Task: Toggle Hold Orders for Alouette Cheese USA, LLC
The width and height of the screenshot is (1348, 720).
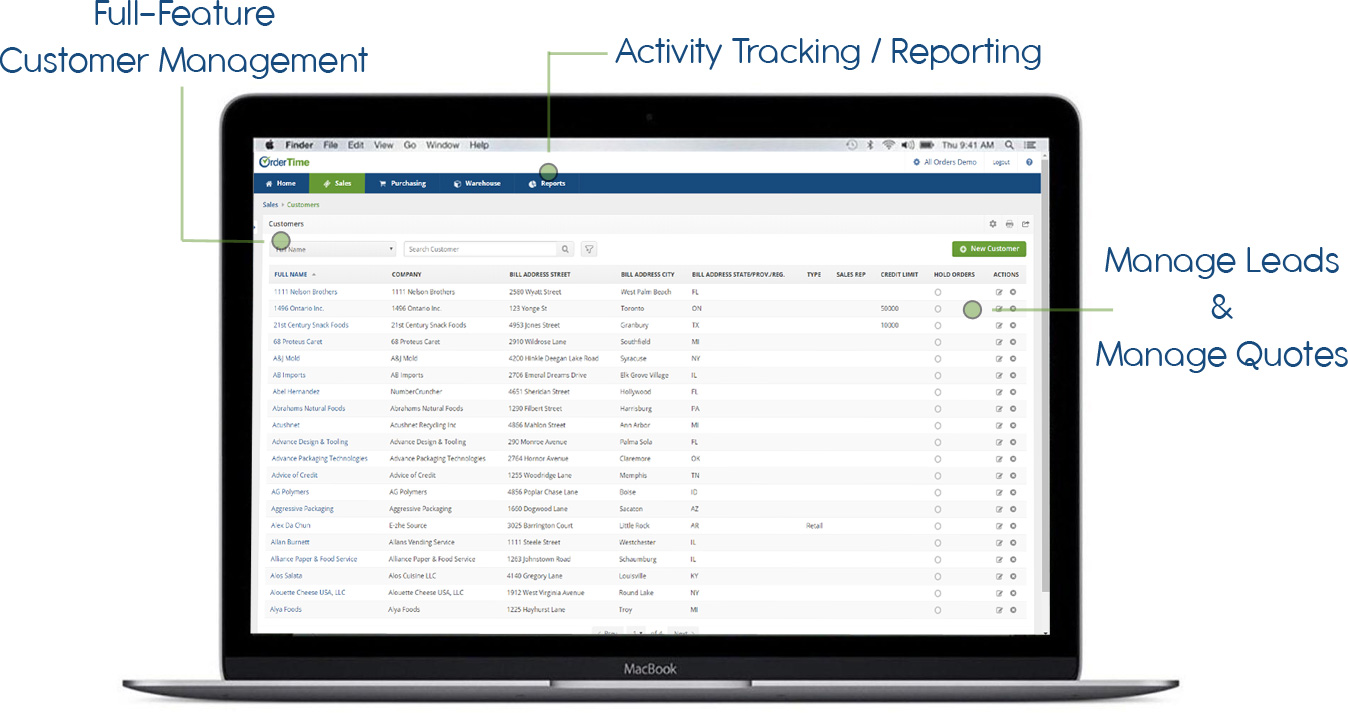Action: (x=937, y=592)
